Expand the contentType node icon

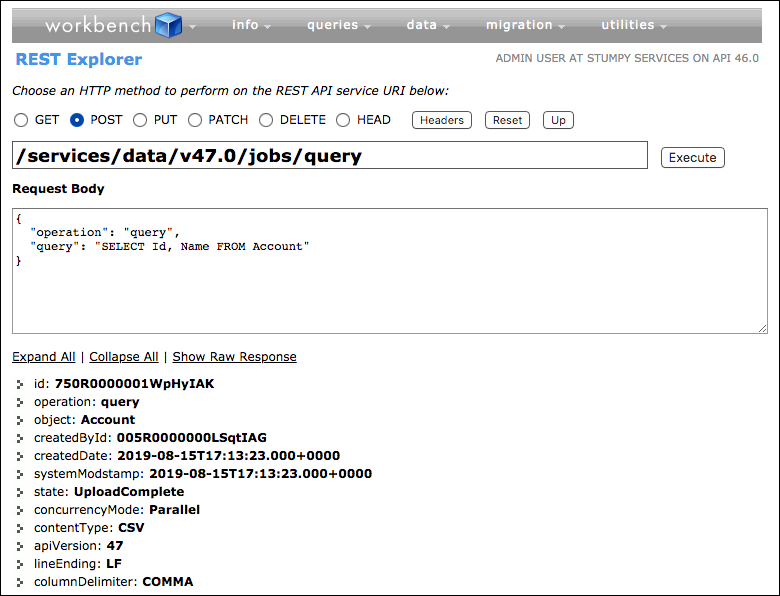pos(20,528)
